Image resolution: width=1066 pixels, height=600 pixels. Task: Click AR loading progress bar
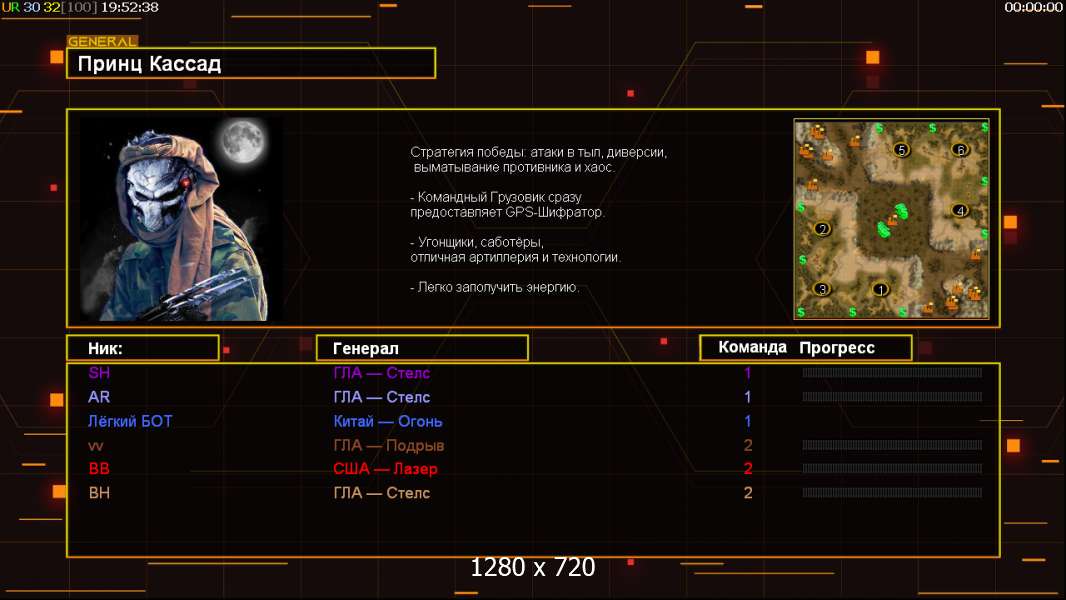pyautogui.click(x=892, y=397)
